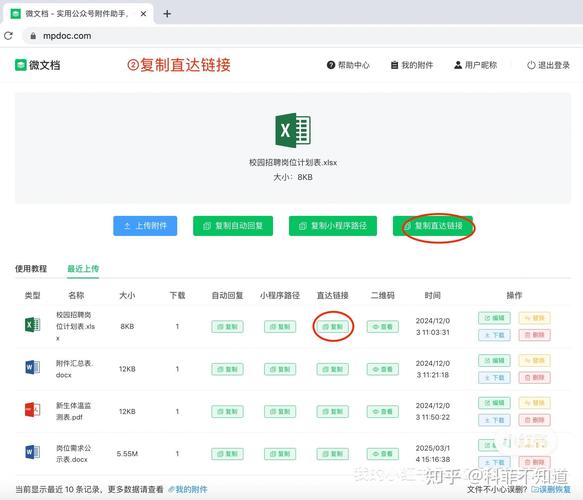
Task: Click 删除 for 校园招聘岗位计划表.xlsx row
Action: tap(534, 335)
